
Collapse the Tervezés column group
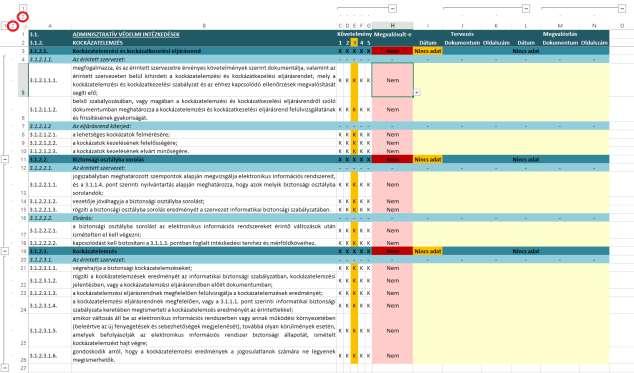[526, 8]
